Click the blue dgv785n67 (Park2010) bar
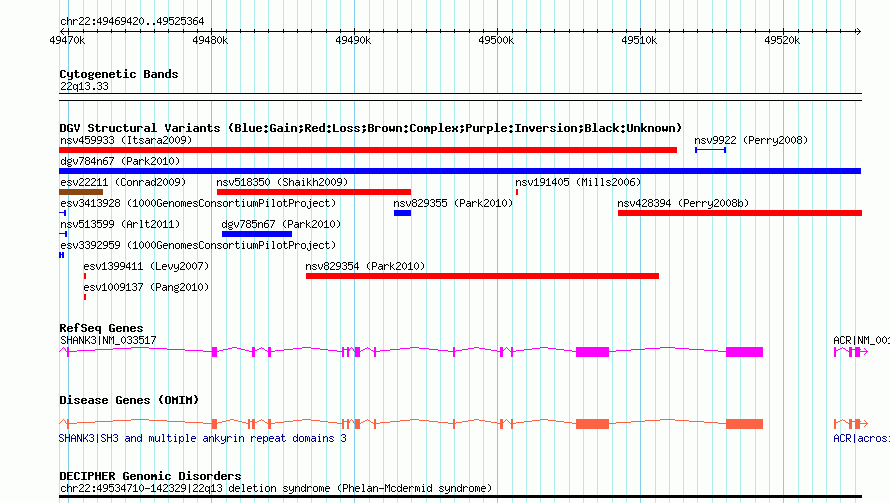 coord(257,234)
